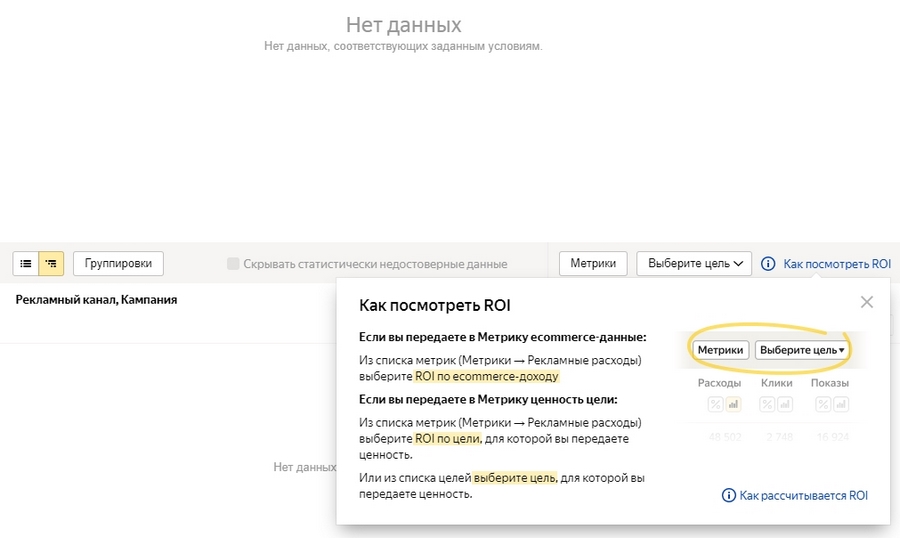This screenshot has height=538, width=900.
Task: Click Выберите цель dropdown in popup illustration
Action: (x=802, y=350)
